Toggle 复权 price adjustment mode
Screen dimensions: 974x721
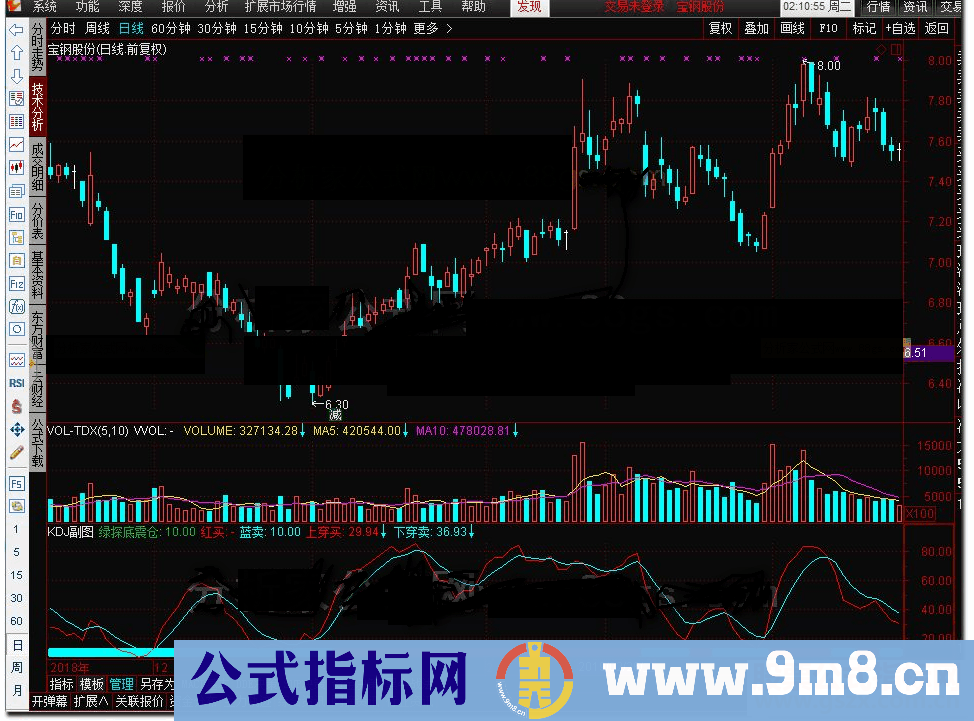click(720, 28)
